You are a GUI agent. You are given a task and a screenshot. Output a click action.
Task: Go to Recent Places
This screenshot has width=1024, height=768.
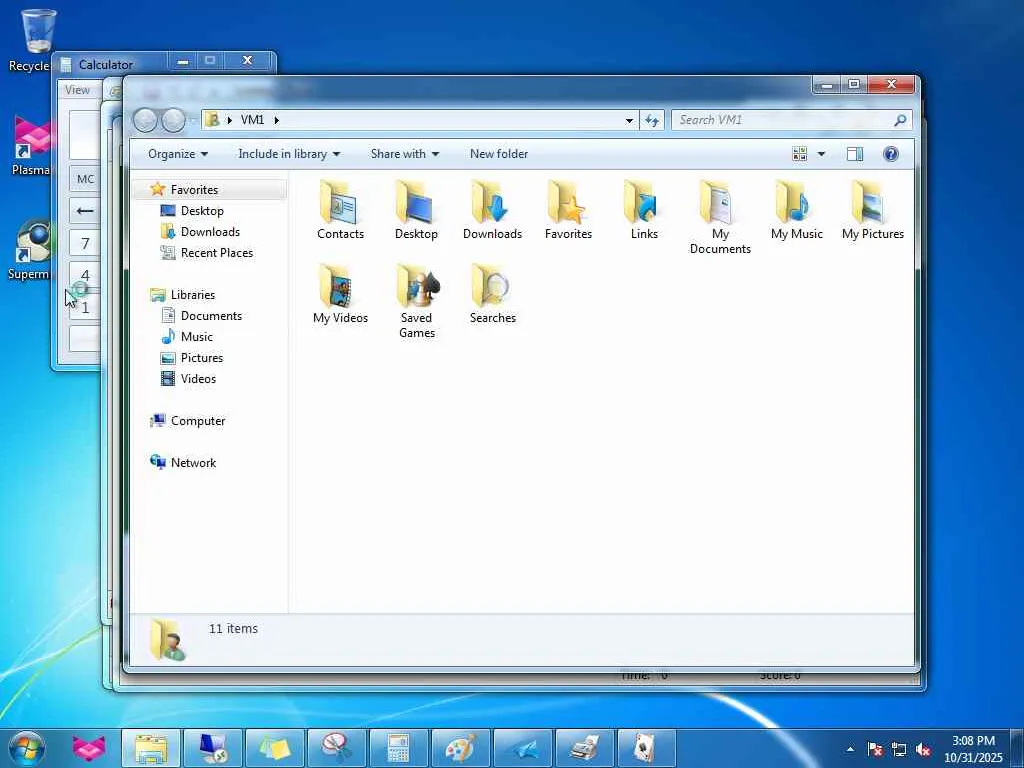coord(216,253)
